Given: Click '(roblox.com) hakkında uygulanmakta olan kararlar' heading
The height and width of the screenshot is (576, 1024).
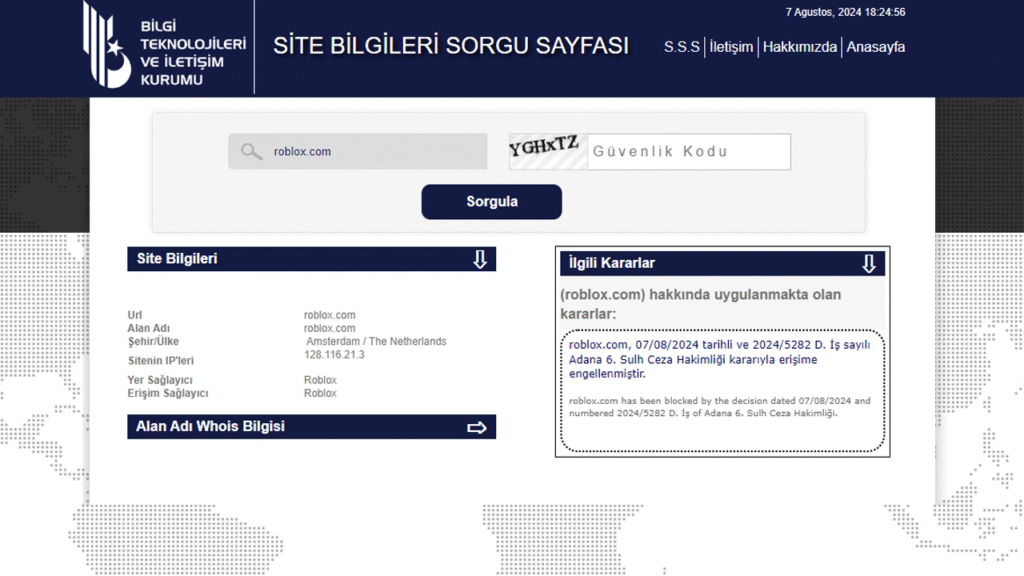Looking at the screenshot, I should click(700, 304).
